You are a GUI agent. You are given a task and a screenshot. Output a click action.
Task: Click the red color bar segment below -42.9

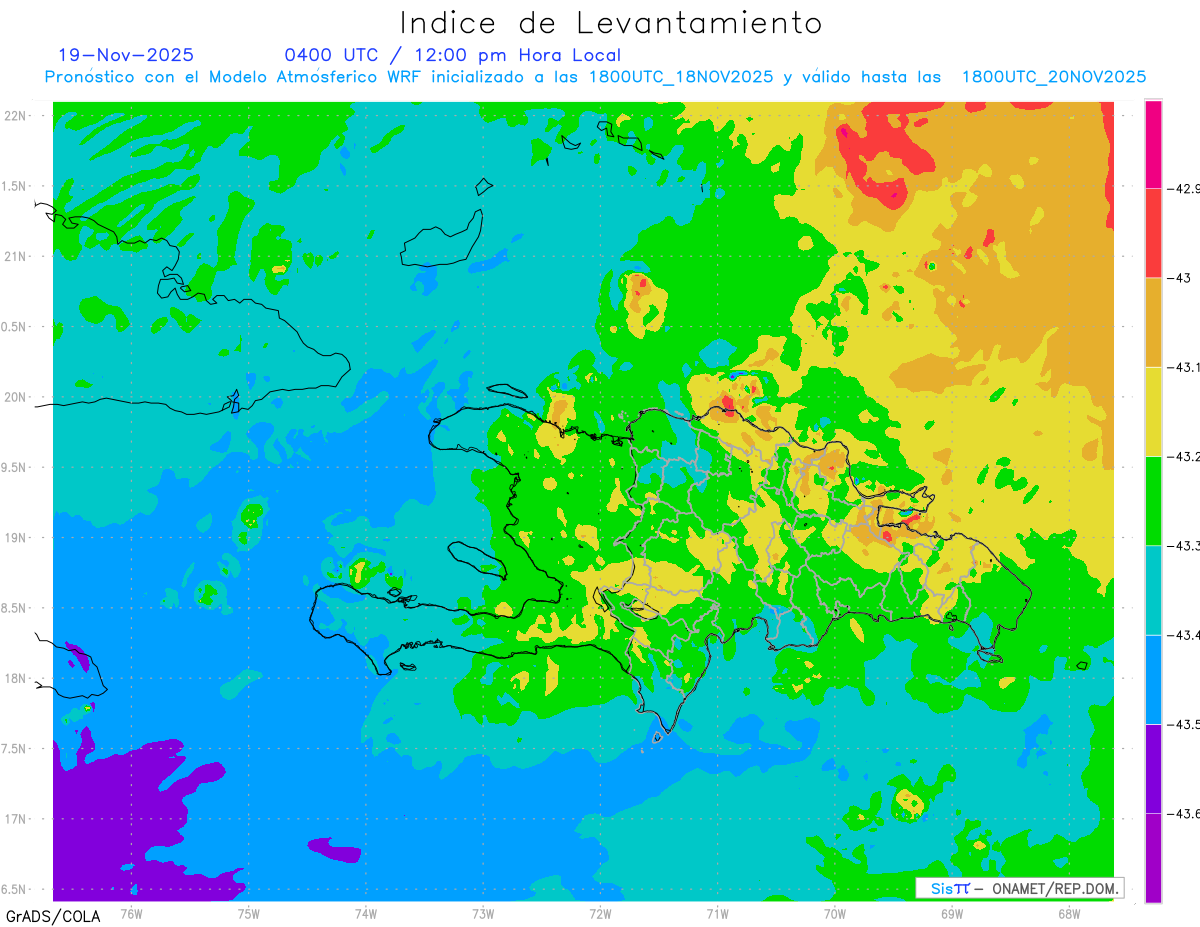(1153, 233)
